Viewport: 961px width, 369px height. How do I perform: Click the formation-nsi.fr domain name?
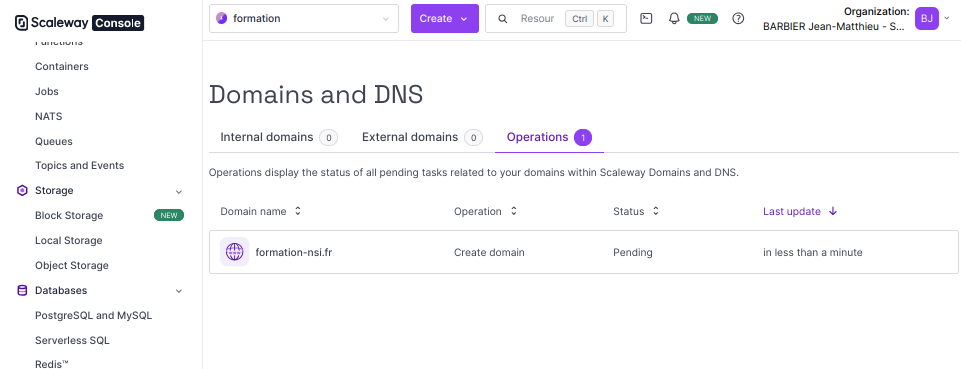[x=294, y=252]
